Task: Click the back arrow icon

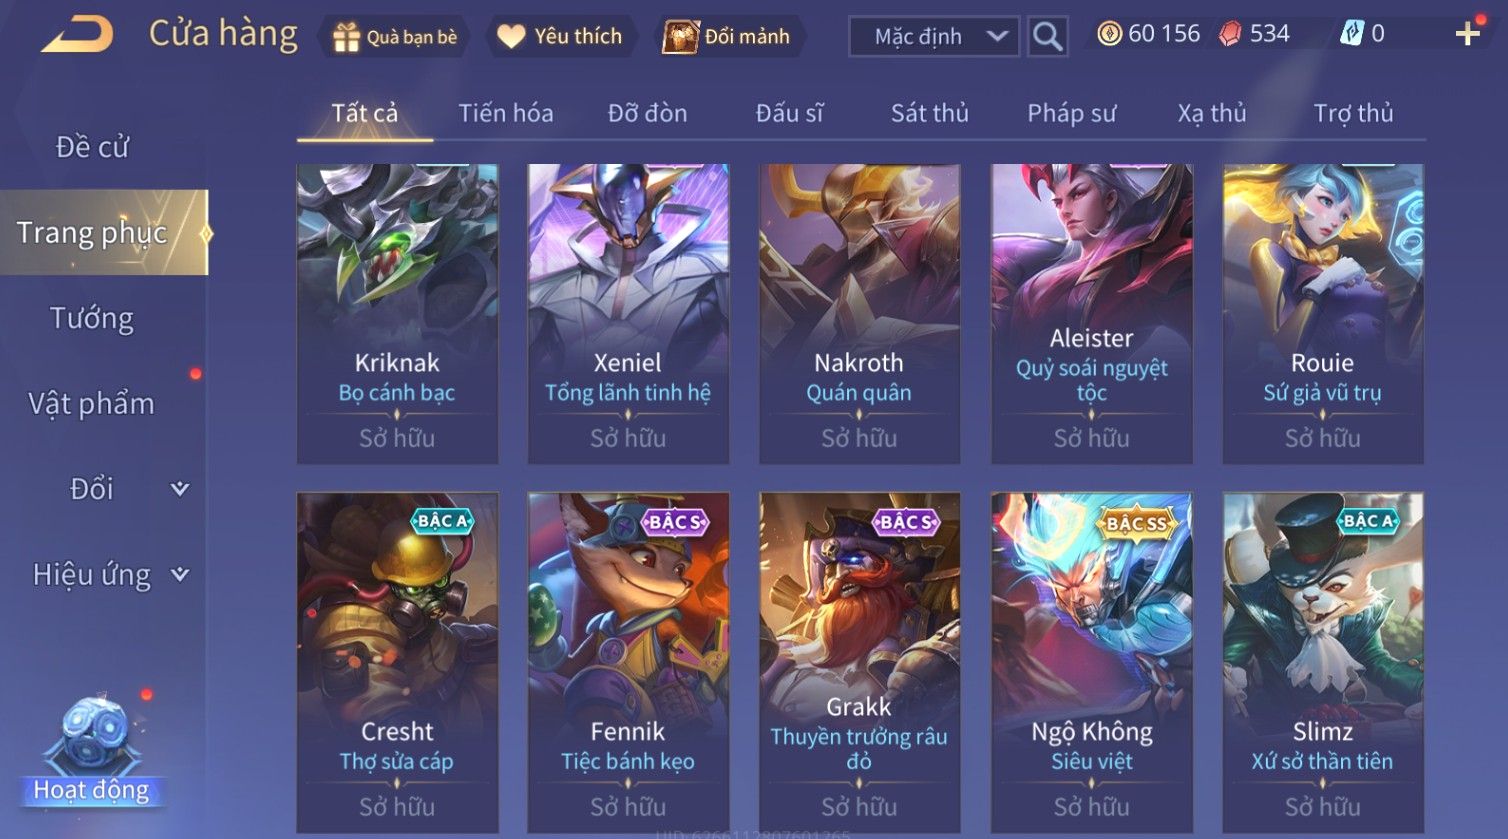Action: (x=77, y=35)
